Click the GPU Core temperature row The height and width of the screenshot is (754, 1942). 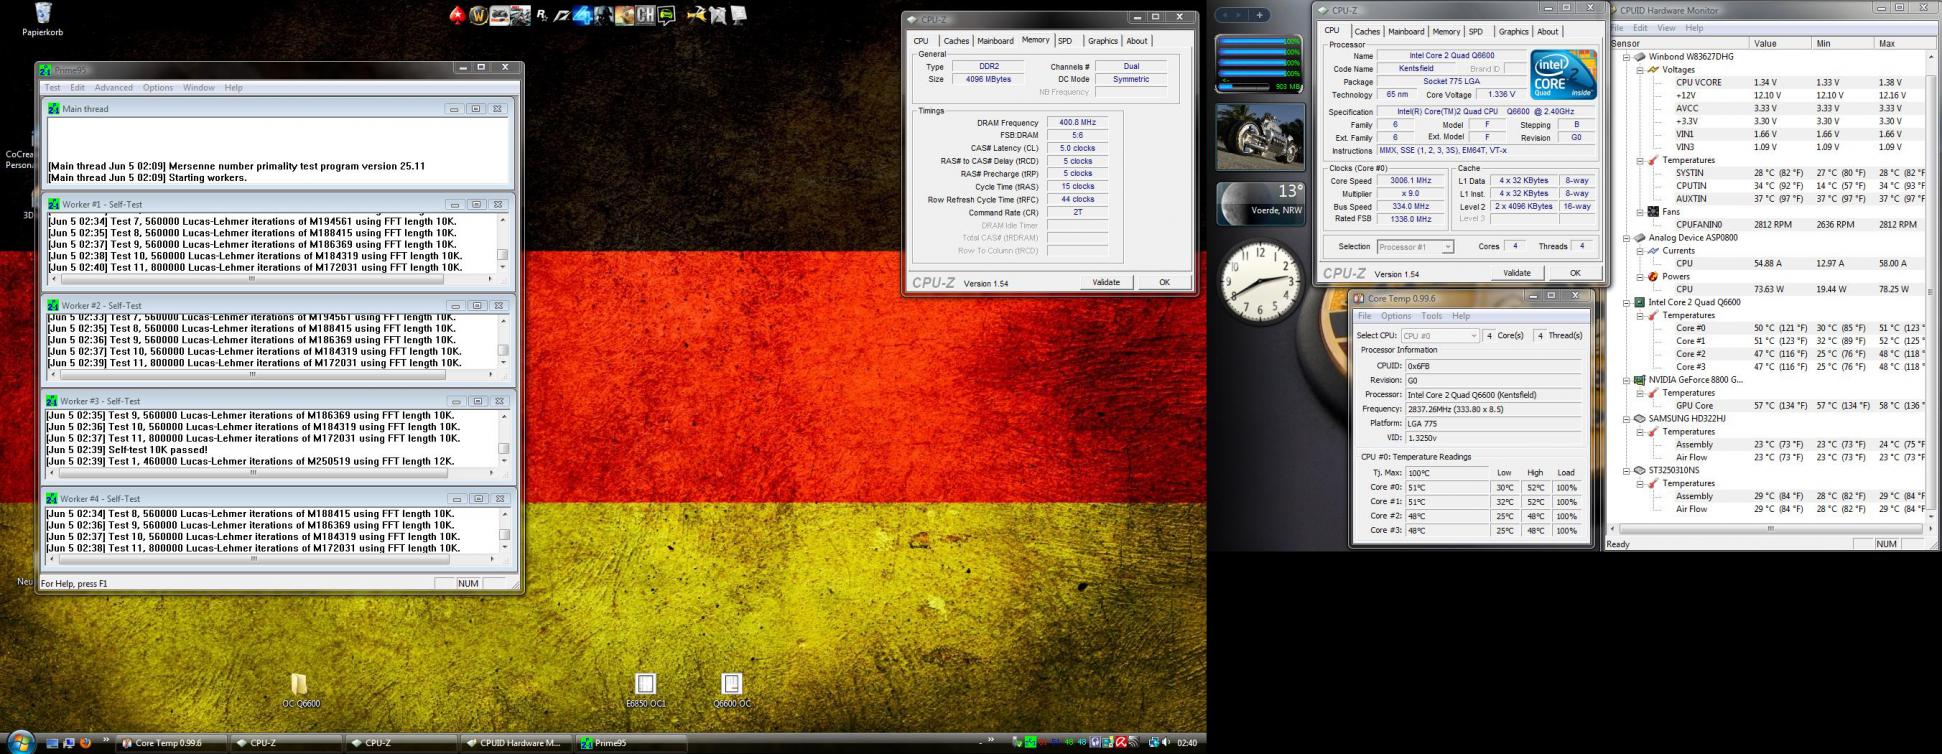1770,406
